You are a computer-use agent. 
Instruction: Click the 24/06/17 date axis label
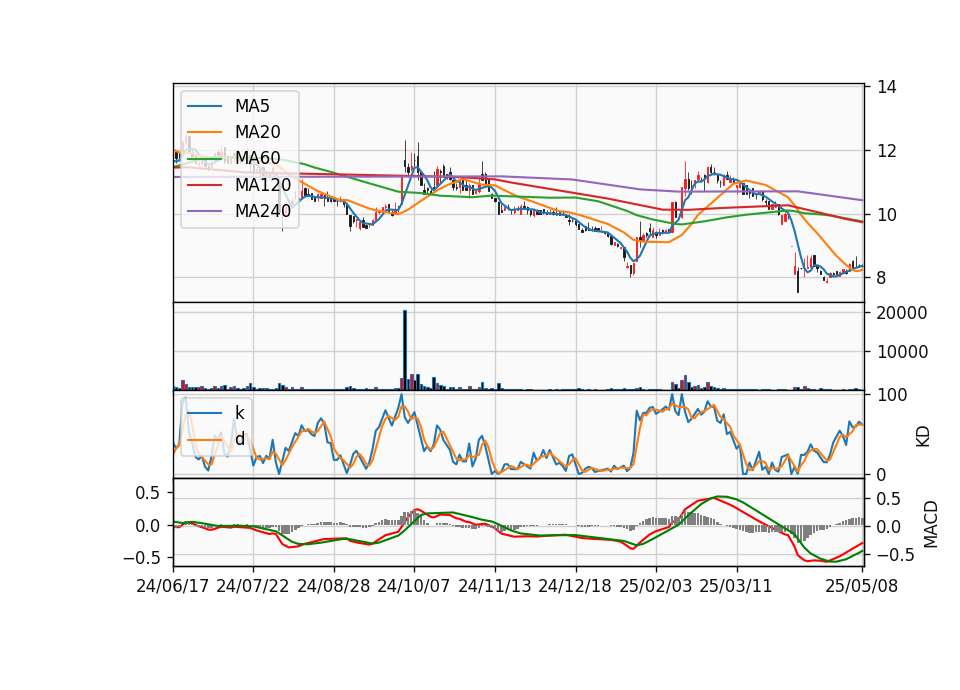coord(173,586)
